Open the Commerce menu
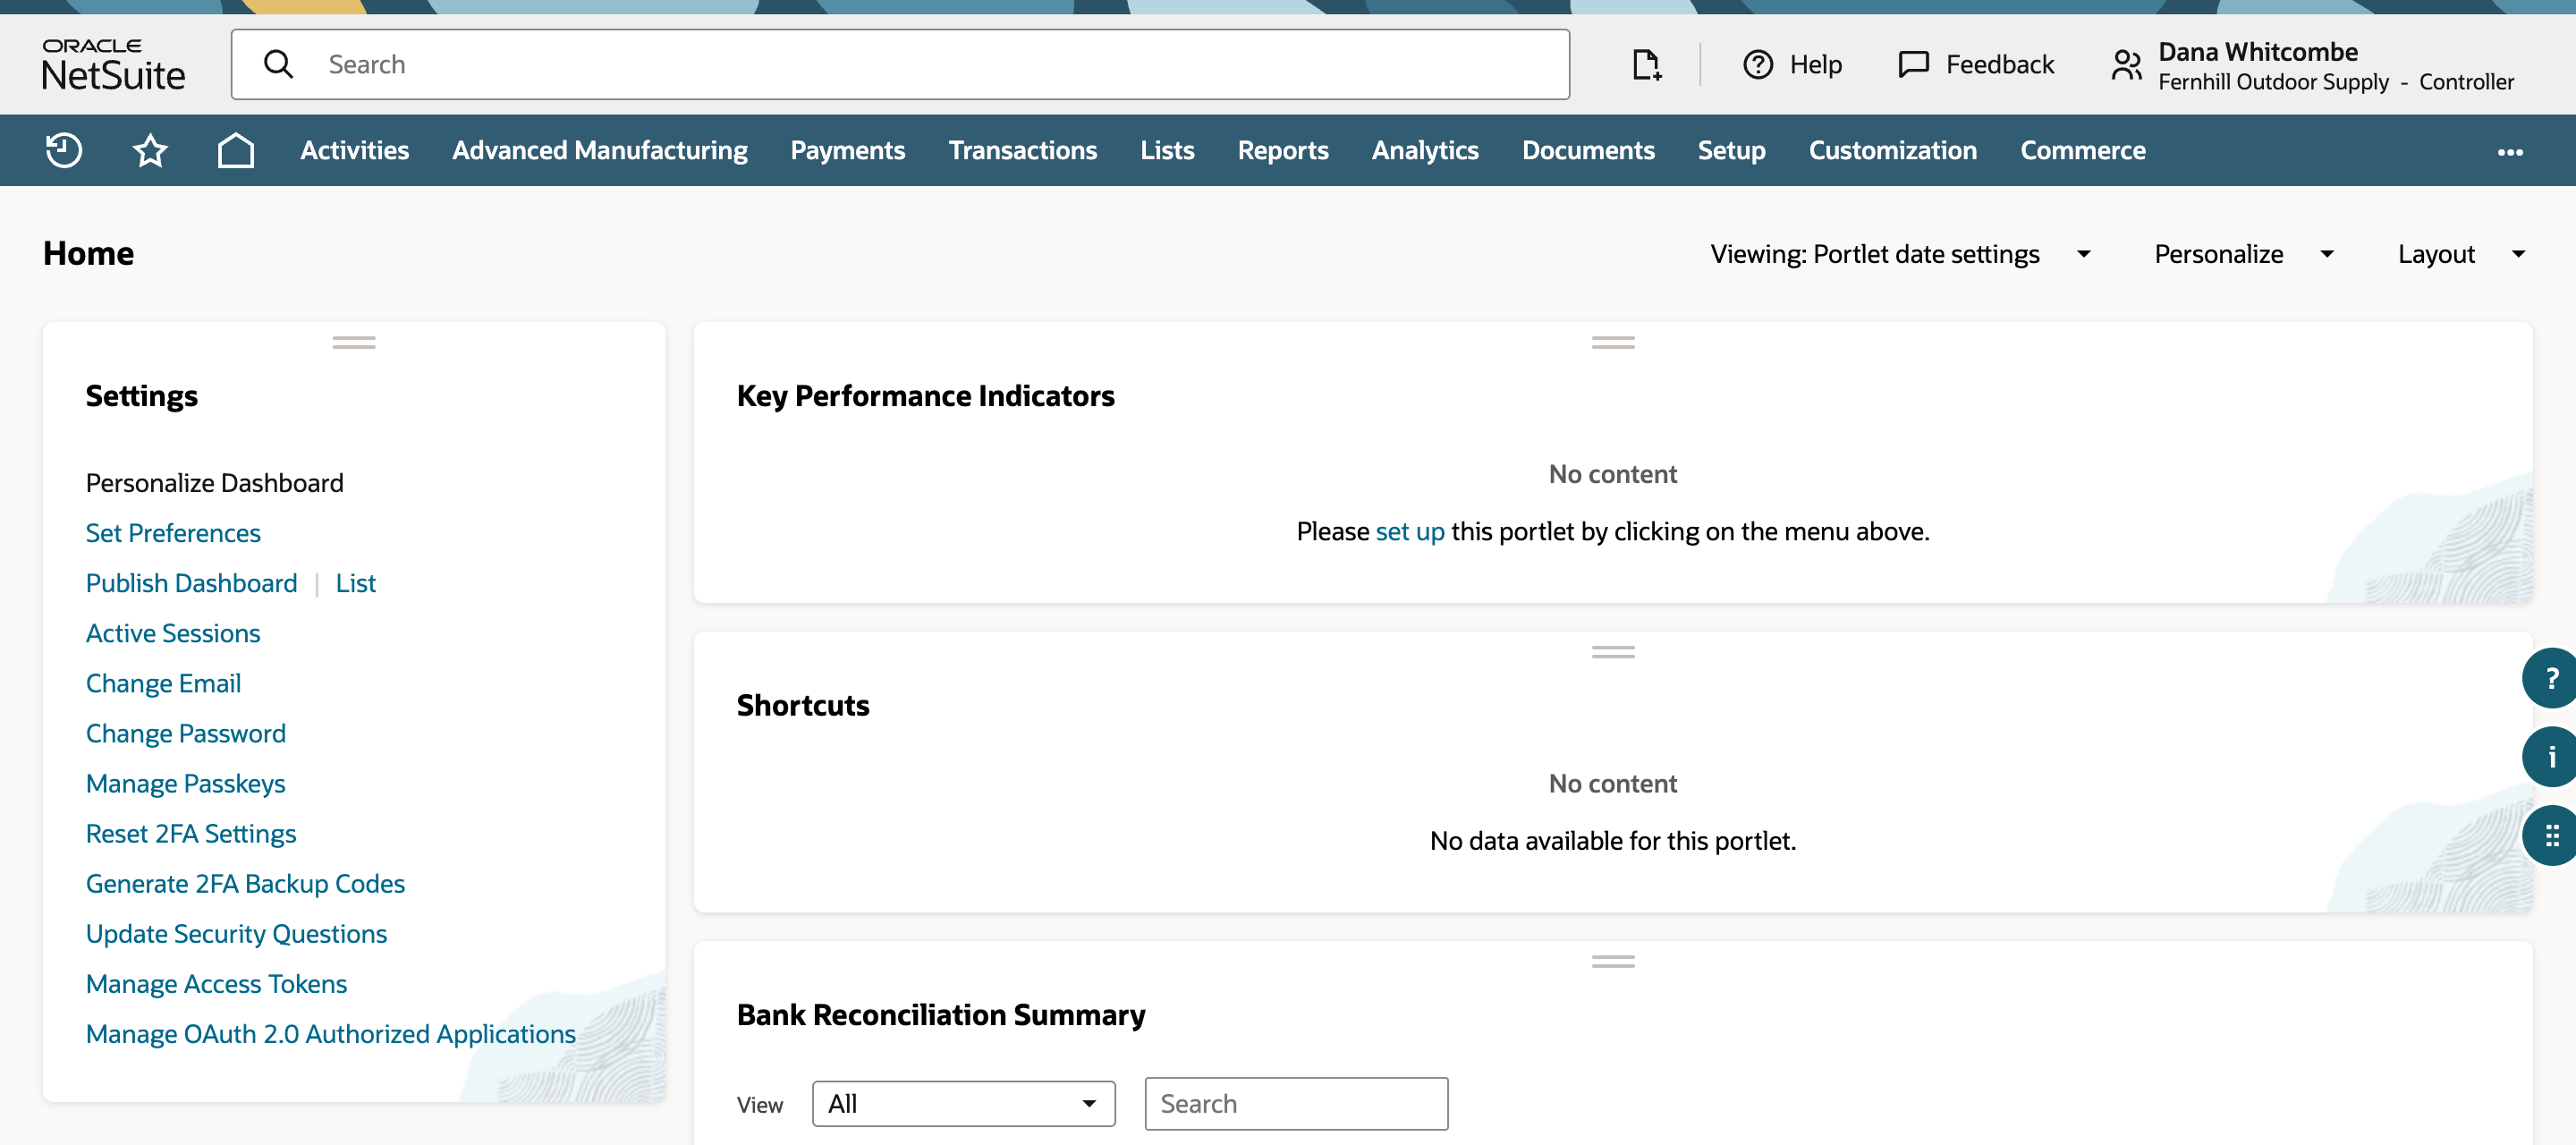Viewport: 2576px width, 1145px height. click(2082, 151)
